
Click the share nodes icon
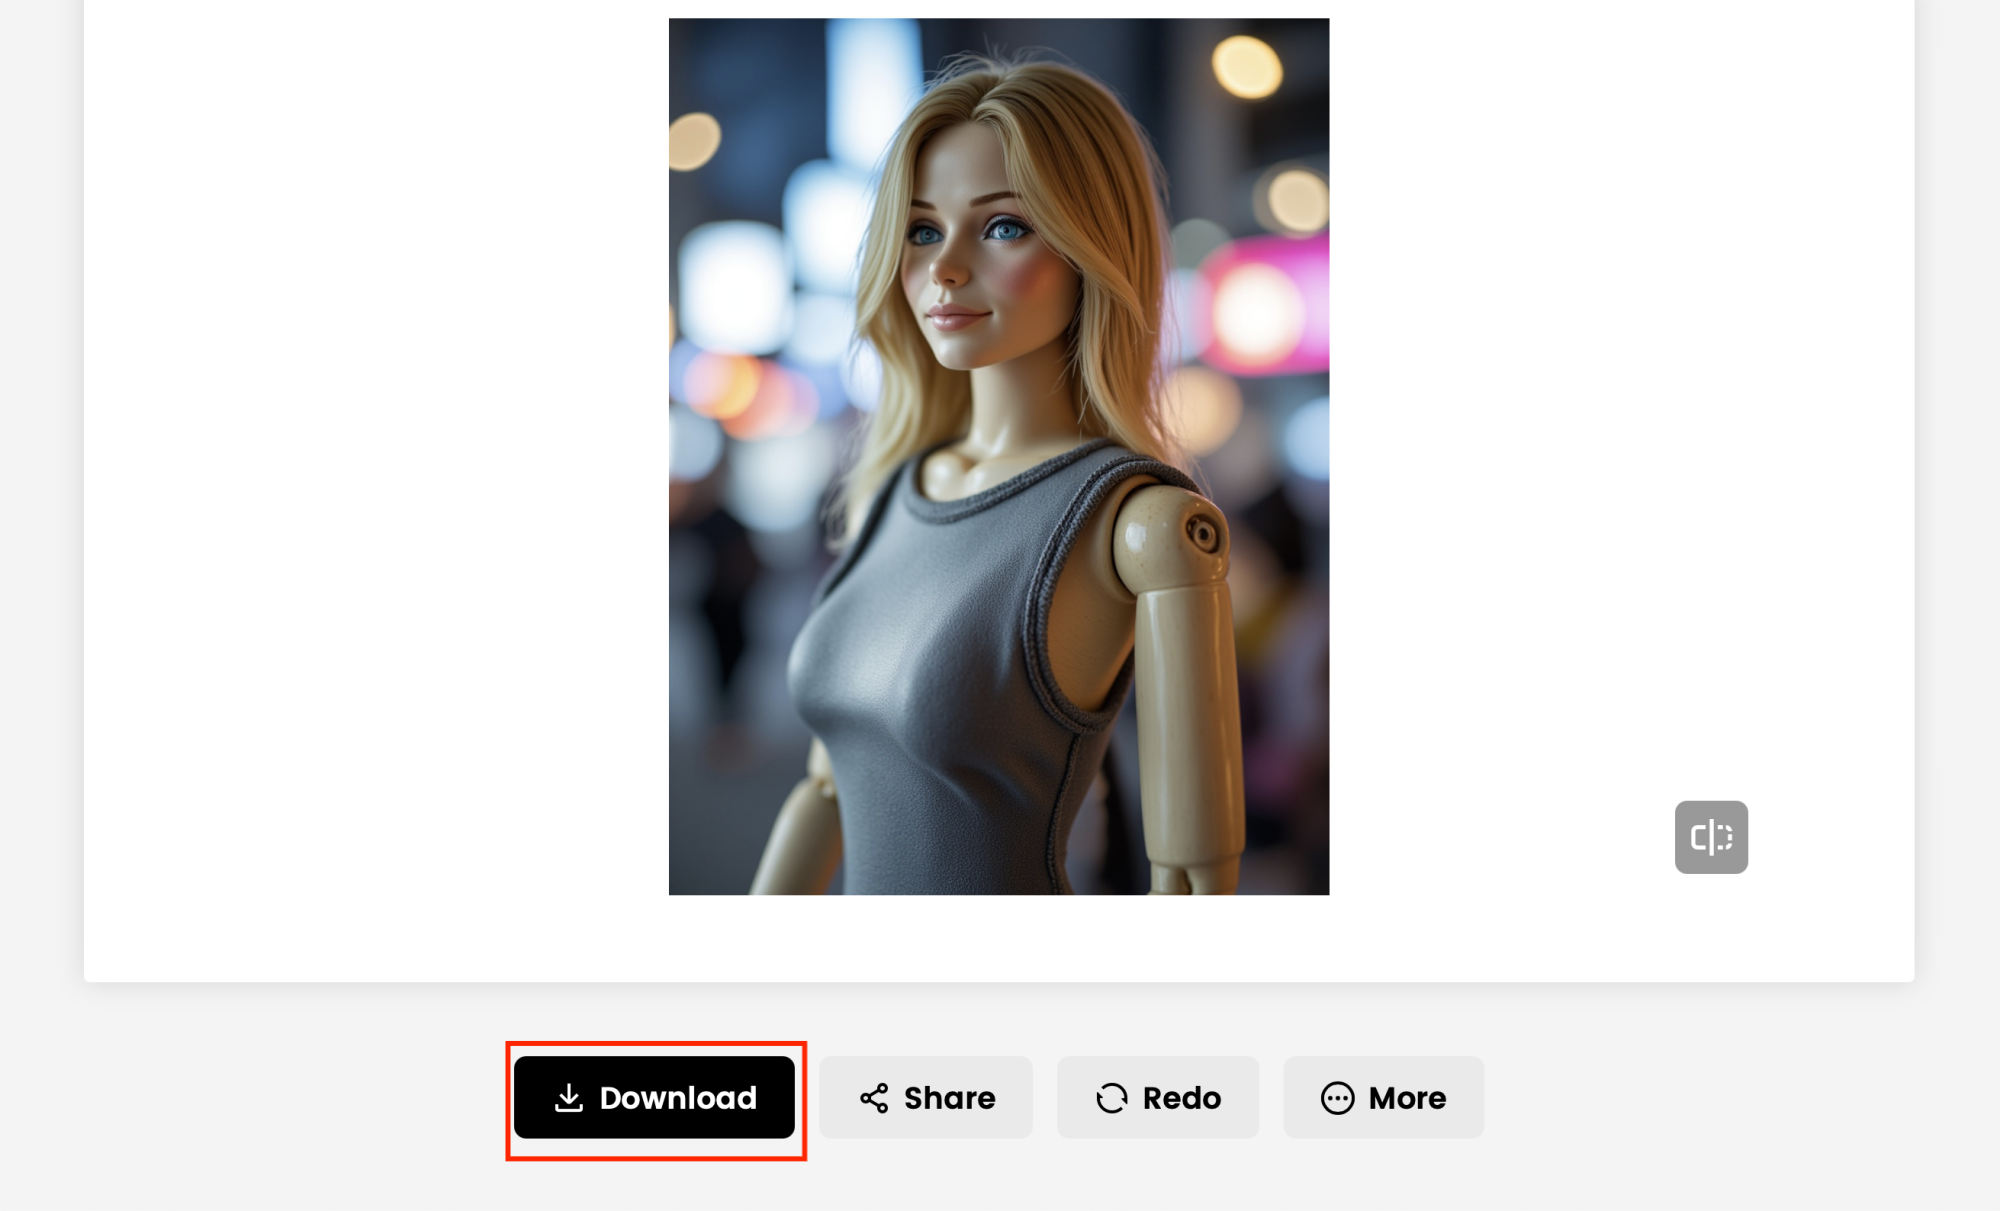(874, 1098)
